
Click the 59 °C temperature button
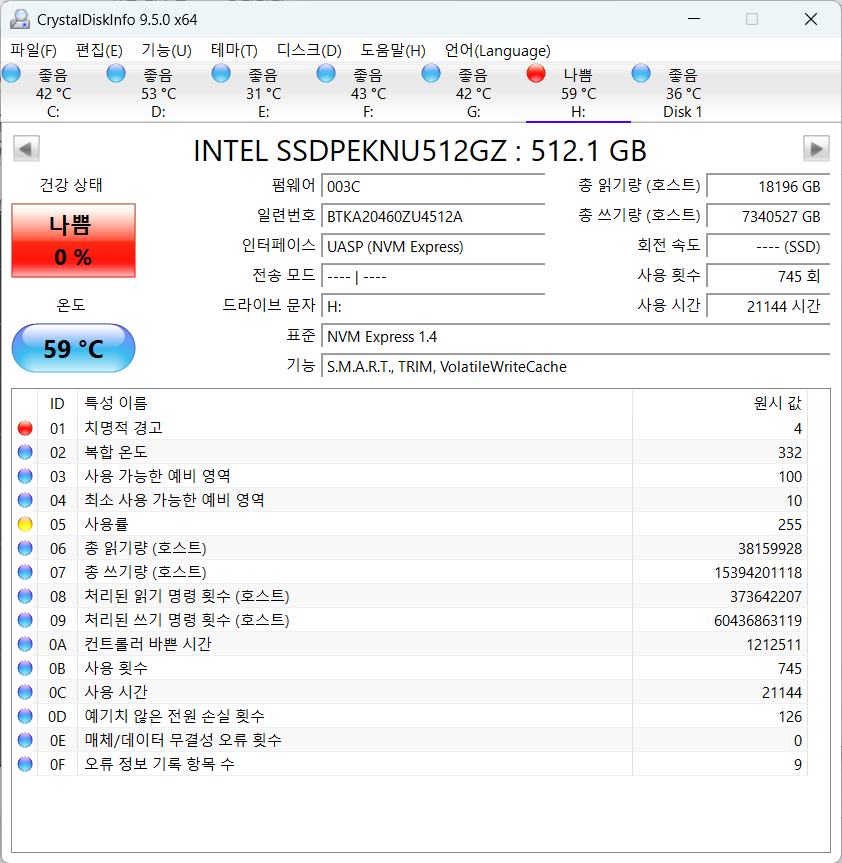click(x=73, y=348)
